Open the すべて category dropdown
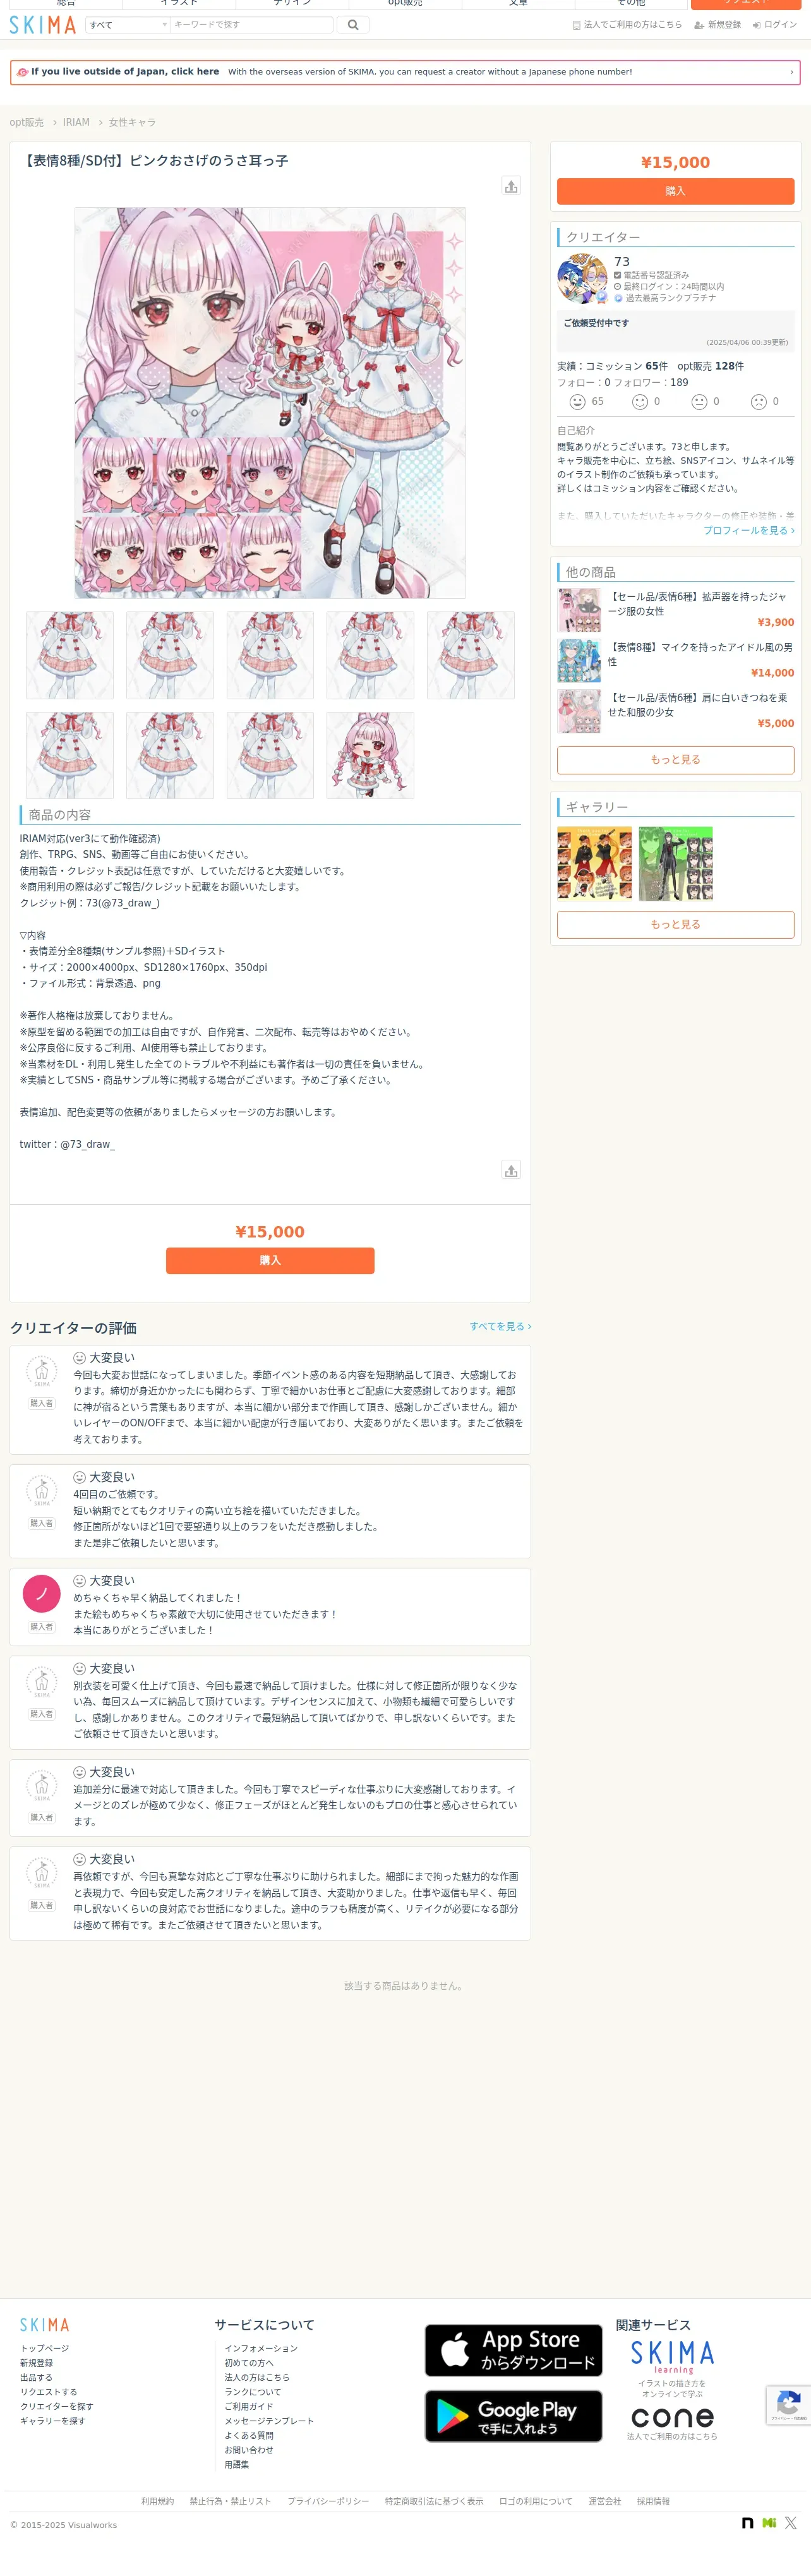The width and height of the screenshot is (811, 2576). [x=127, y=25]
